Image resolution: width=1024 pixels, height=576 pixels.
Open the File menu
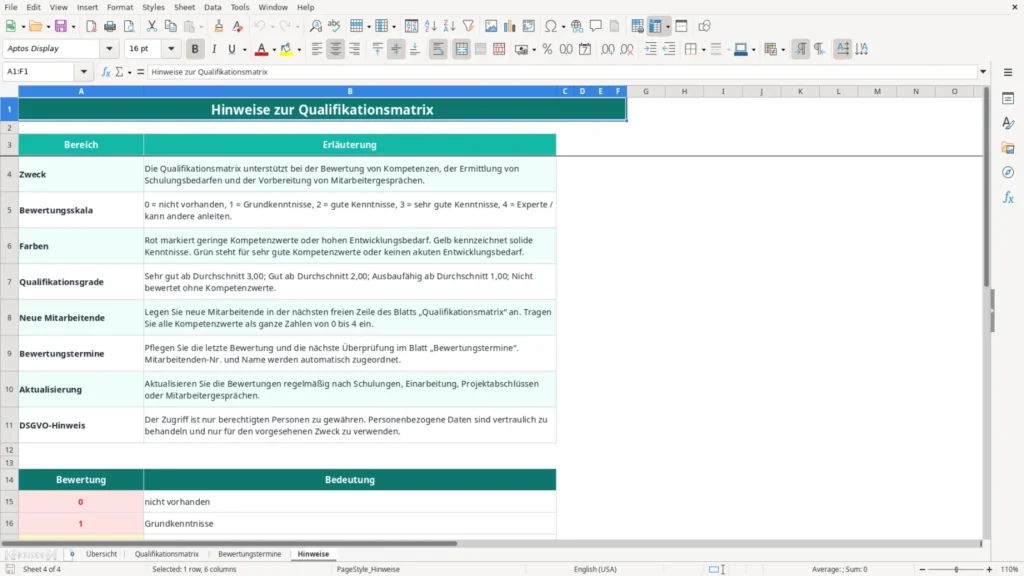[11, 7]
